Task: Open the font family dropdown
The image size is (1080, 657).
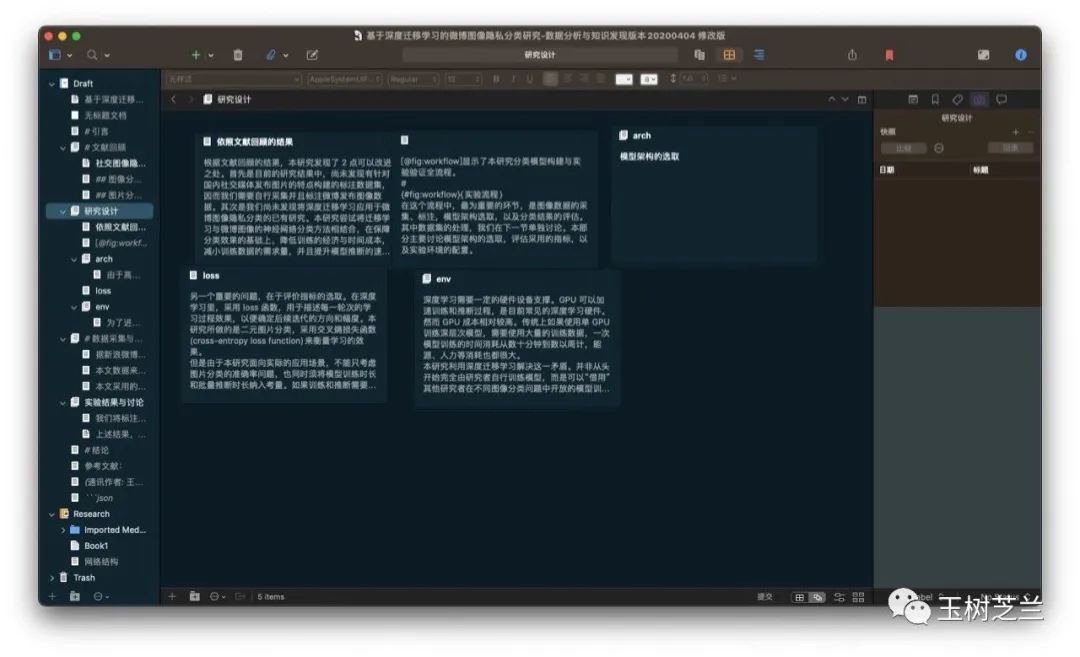Action: click(x=344, y=79)
